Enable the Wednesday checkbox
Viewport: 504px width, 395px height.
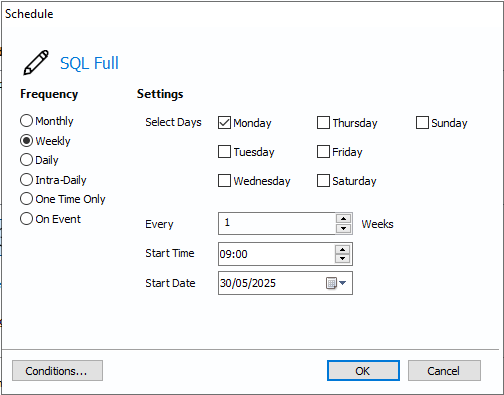click(x=224, y=181)
